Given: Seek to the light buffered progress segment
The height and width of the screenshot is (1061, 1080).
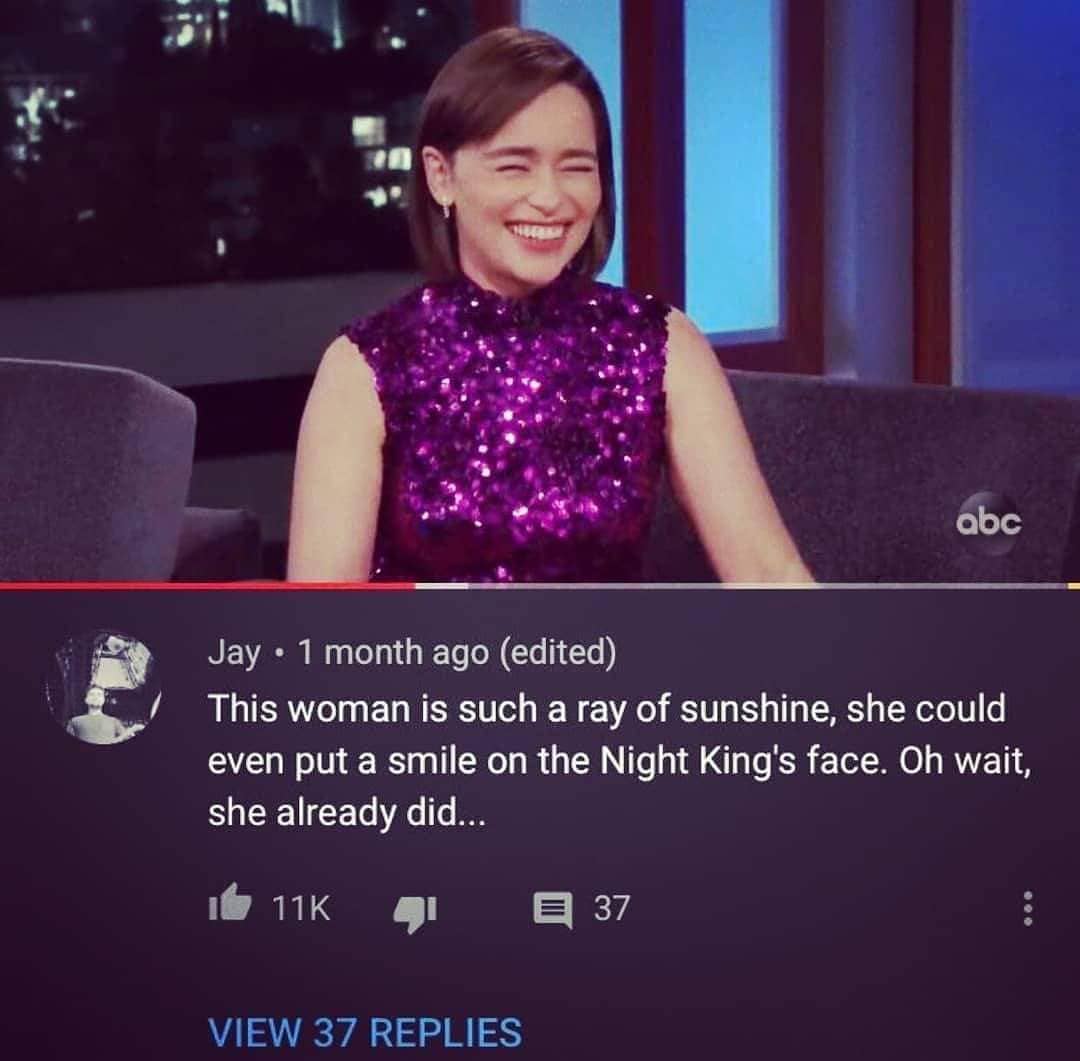Looking at the screenshot, I should click(x=442, y=586).
